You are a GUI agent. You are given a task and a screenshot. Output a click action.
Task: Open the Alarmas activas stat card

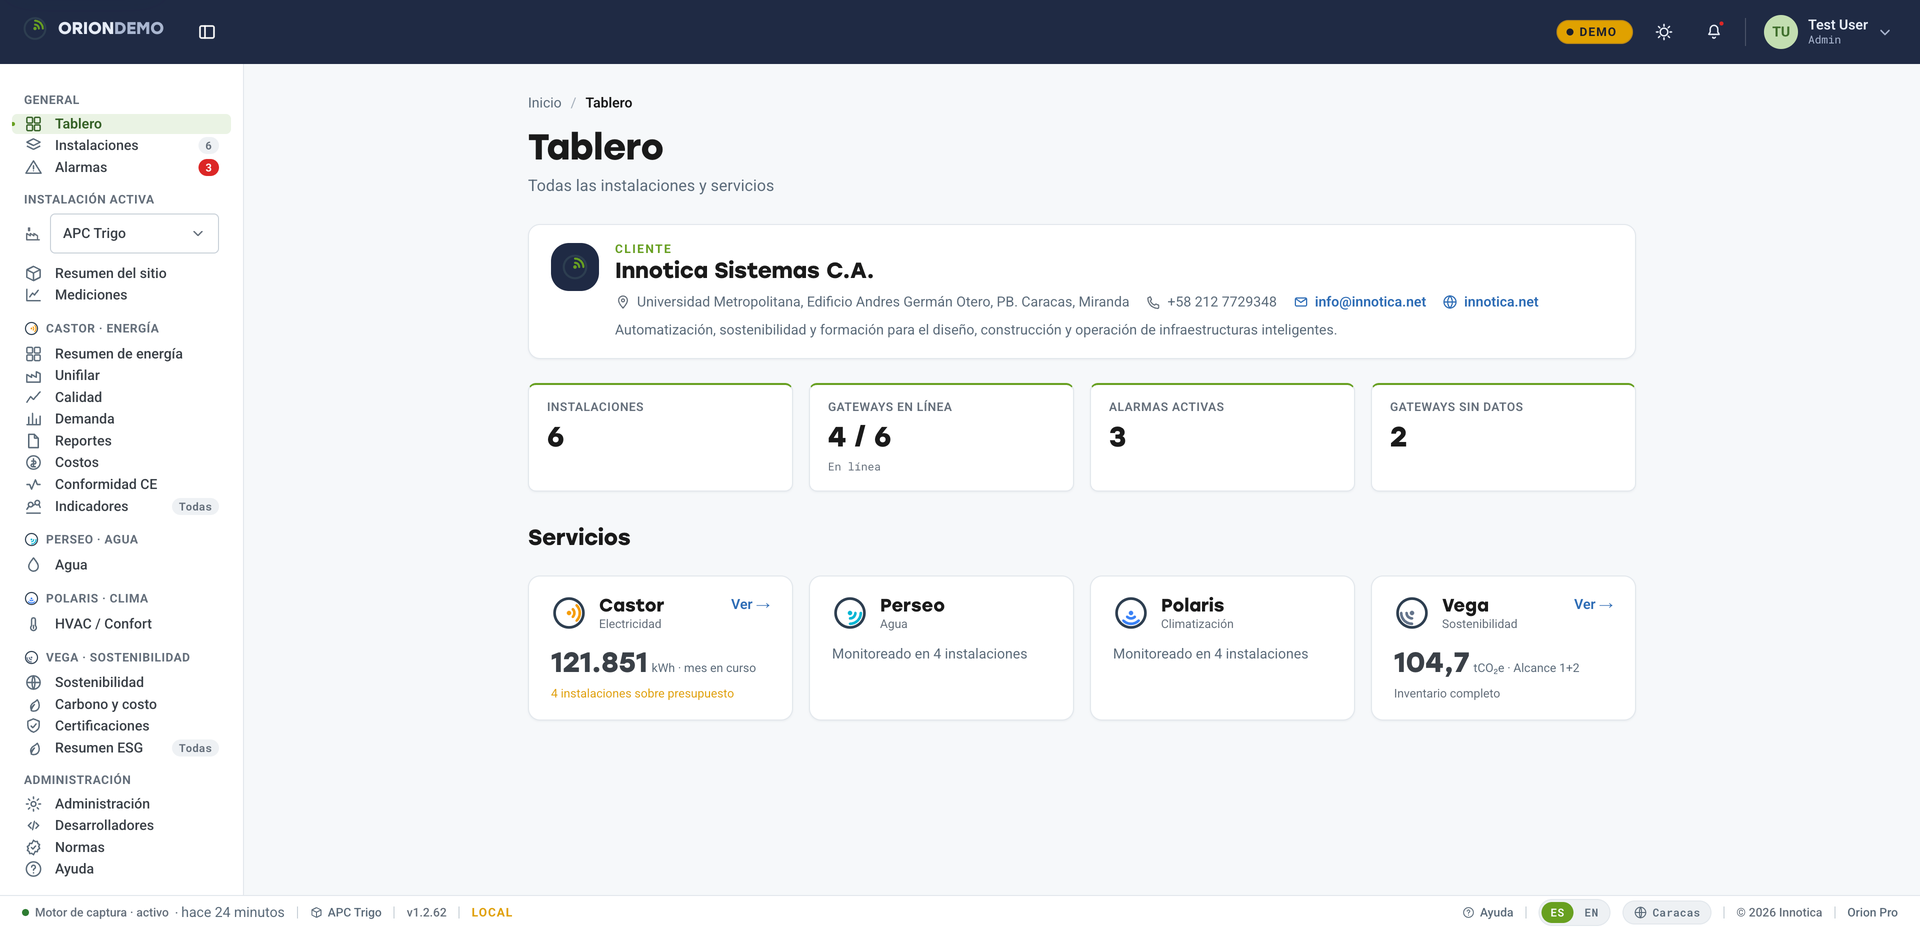click(1222, 437)
